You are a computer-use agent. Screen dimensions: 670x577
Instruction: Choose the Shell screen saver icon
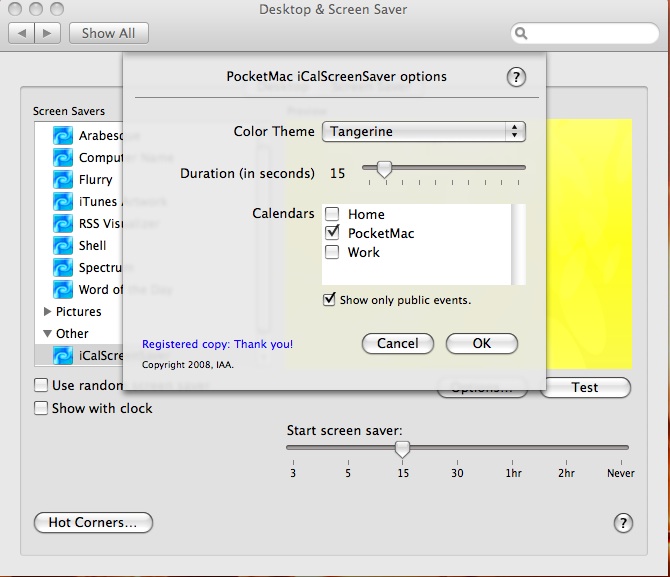(x=63, y=245)
